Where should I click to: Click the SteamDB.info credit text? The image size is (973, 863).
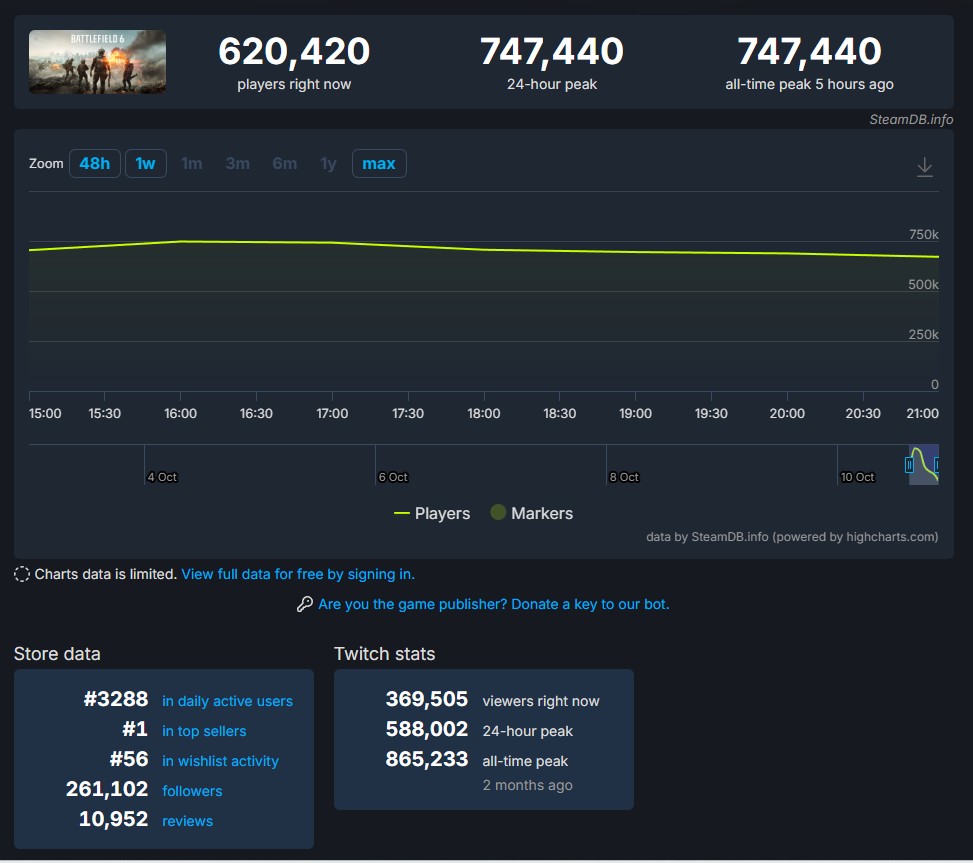click(911, 120)
